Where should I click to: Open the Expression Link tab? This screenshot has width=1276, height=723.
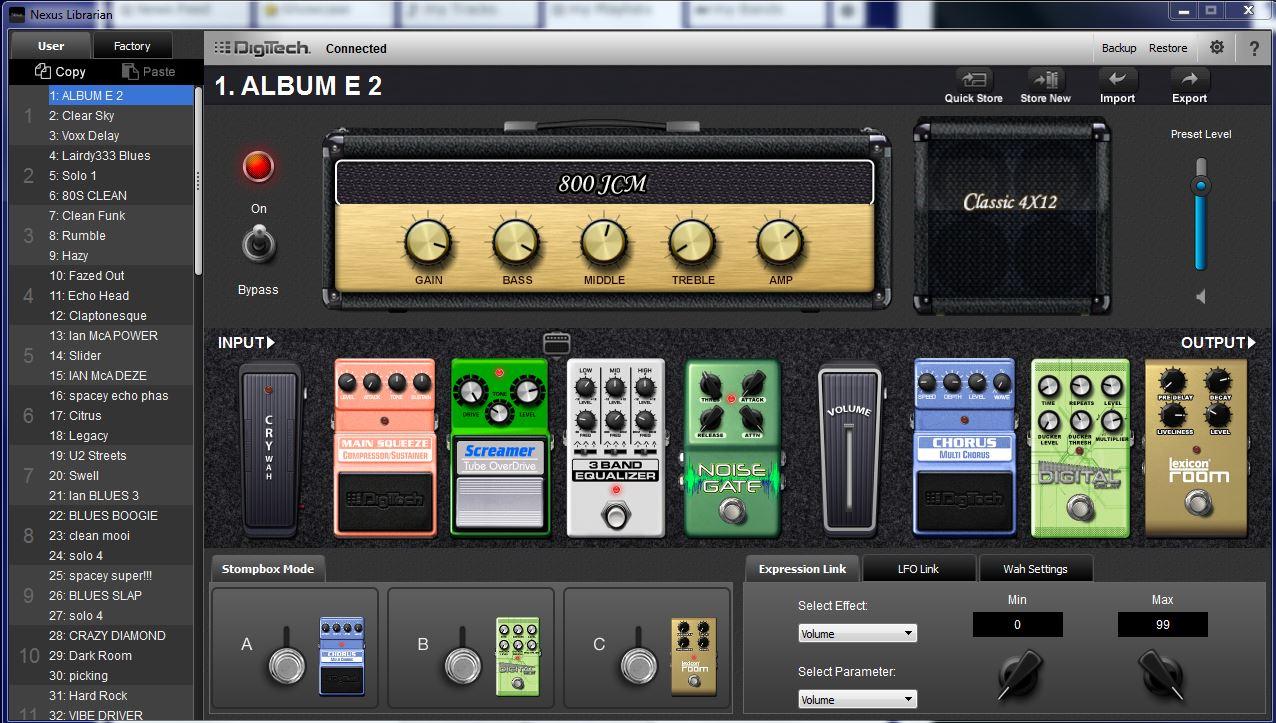point(802,569)
